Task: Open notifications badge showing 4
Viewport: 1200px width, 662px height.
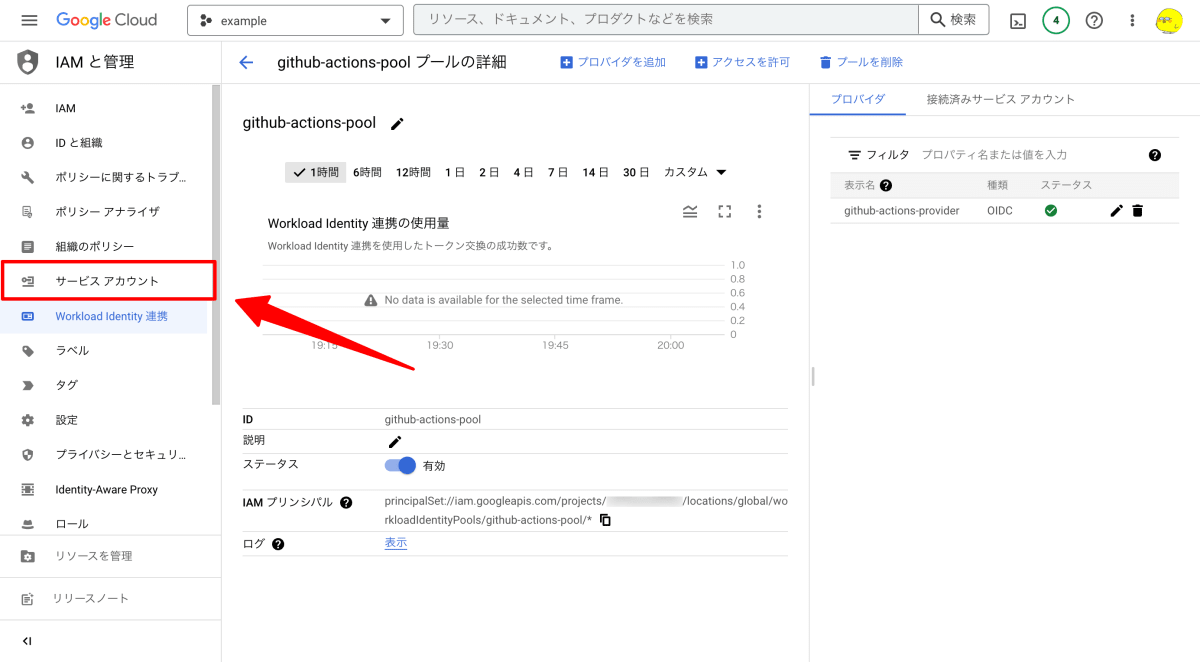Action: pyautogui.click(x=1056, y=20)
